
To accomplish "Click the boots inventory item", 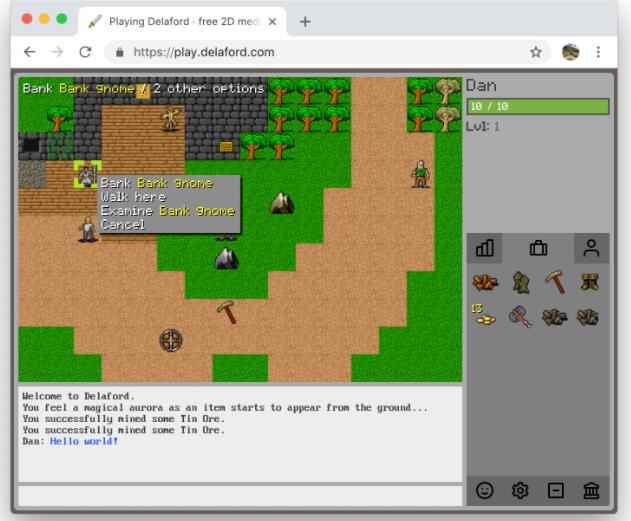I will [590, 283].
